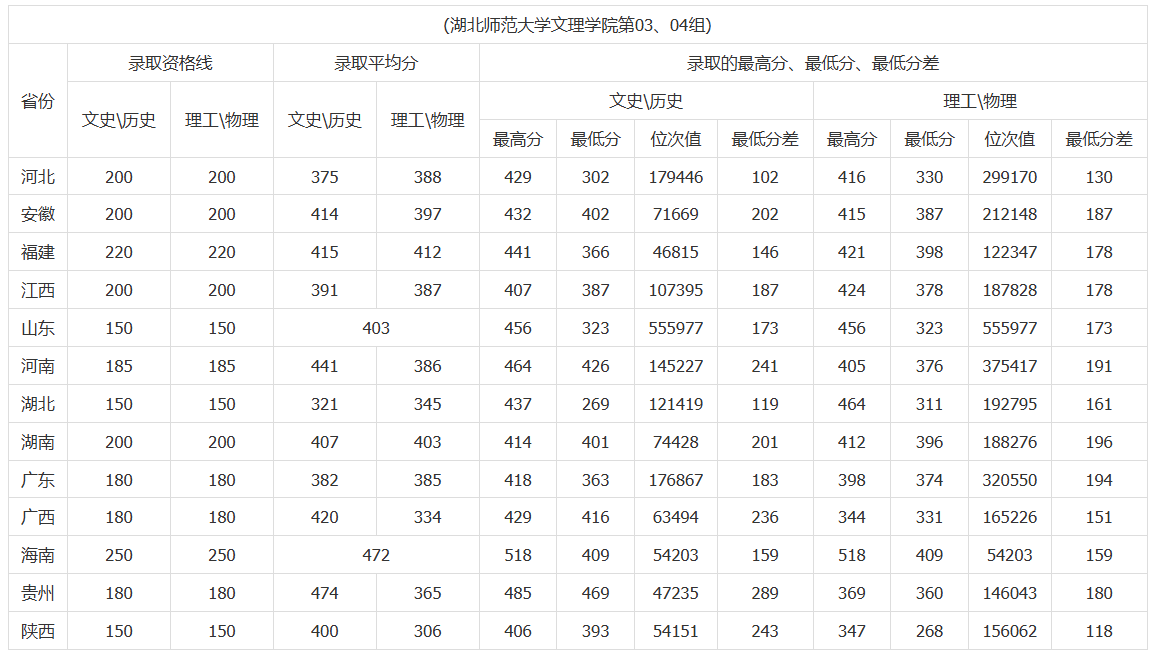This screenshot has width=1153, height=656.
Task: Click the value 71669 in 安徽 row
Action: (x=676, y=215)
